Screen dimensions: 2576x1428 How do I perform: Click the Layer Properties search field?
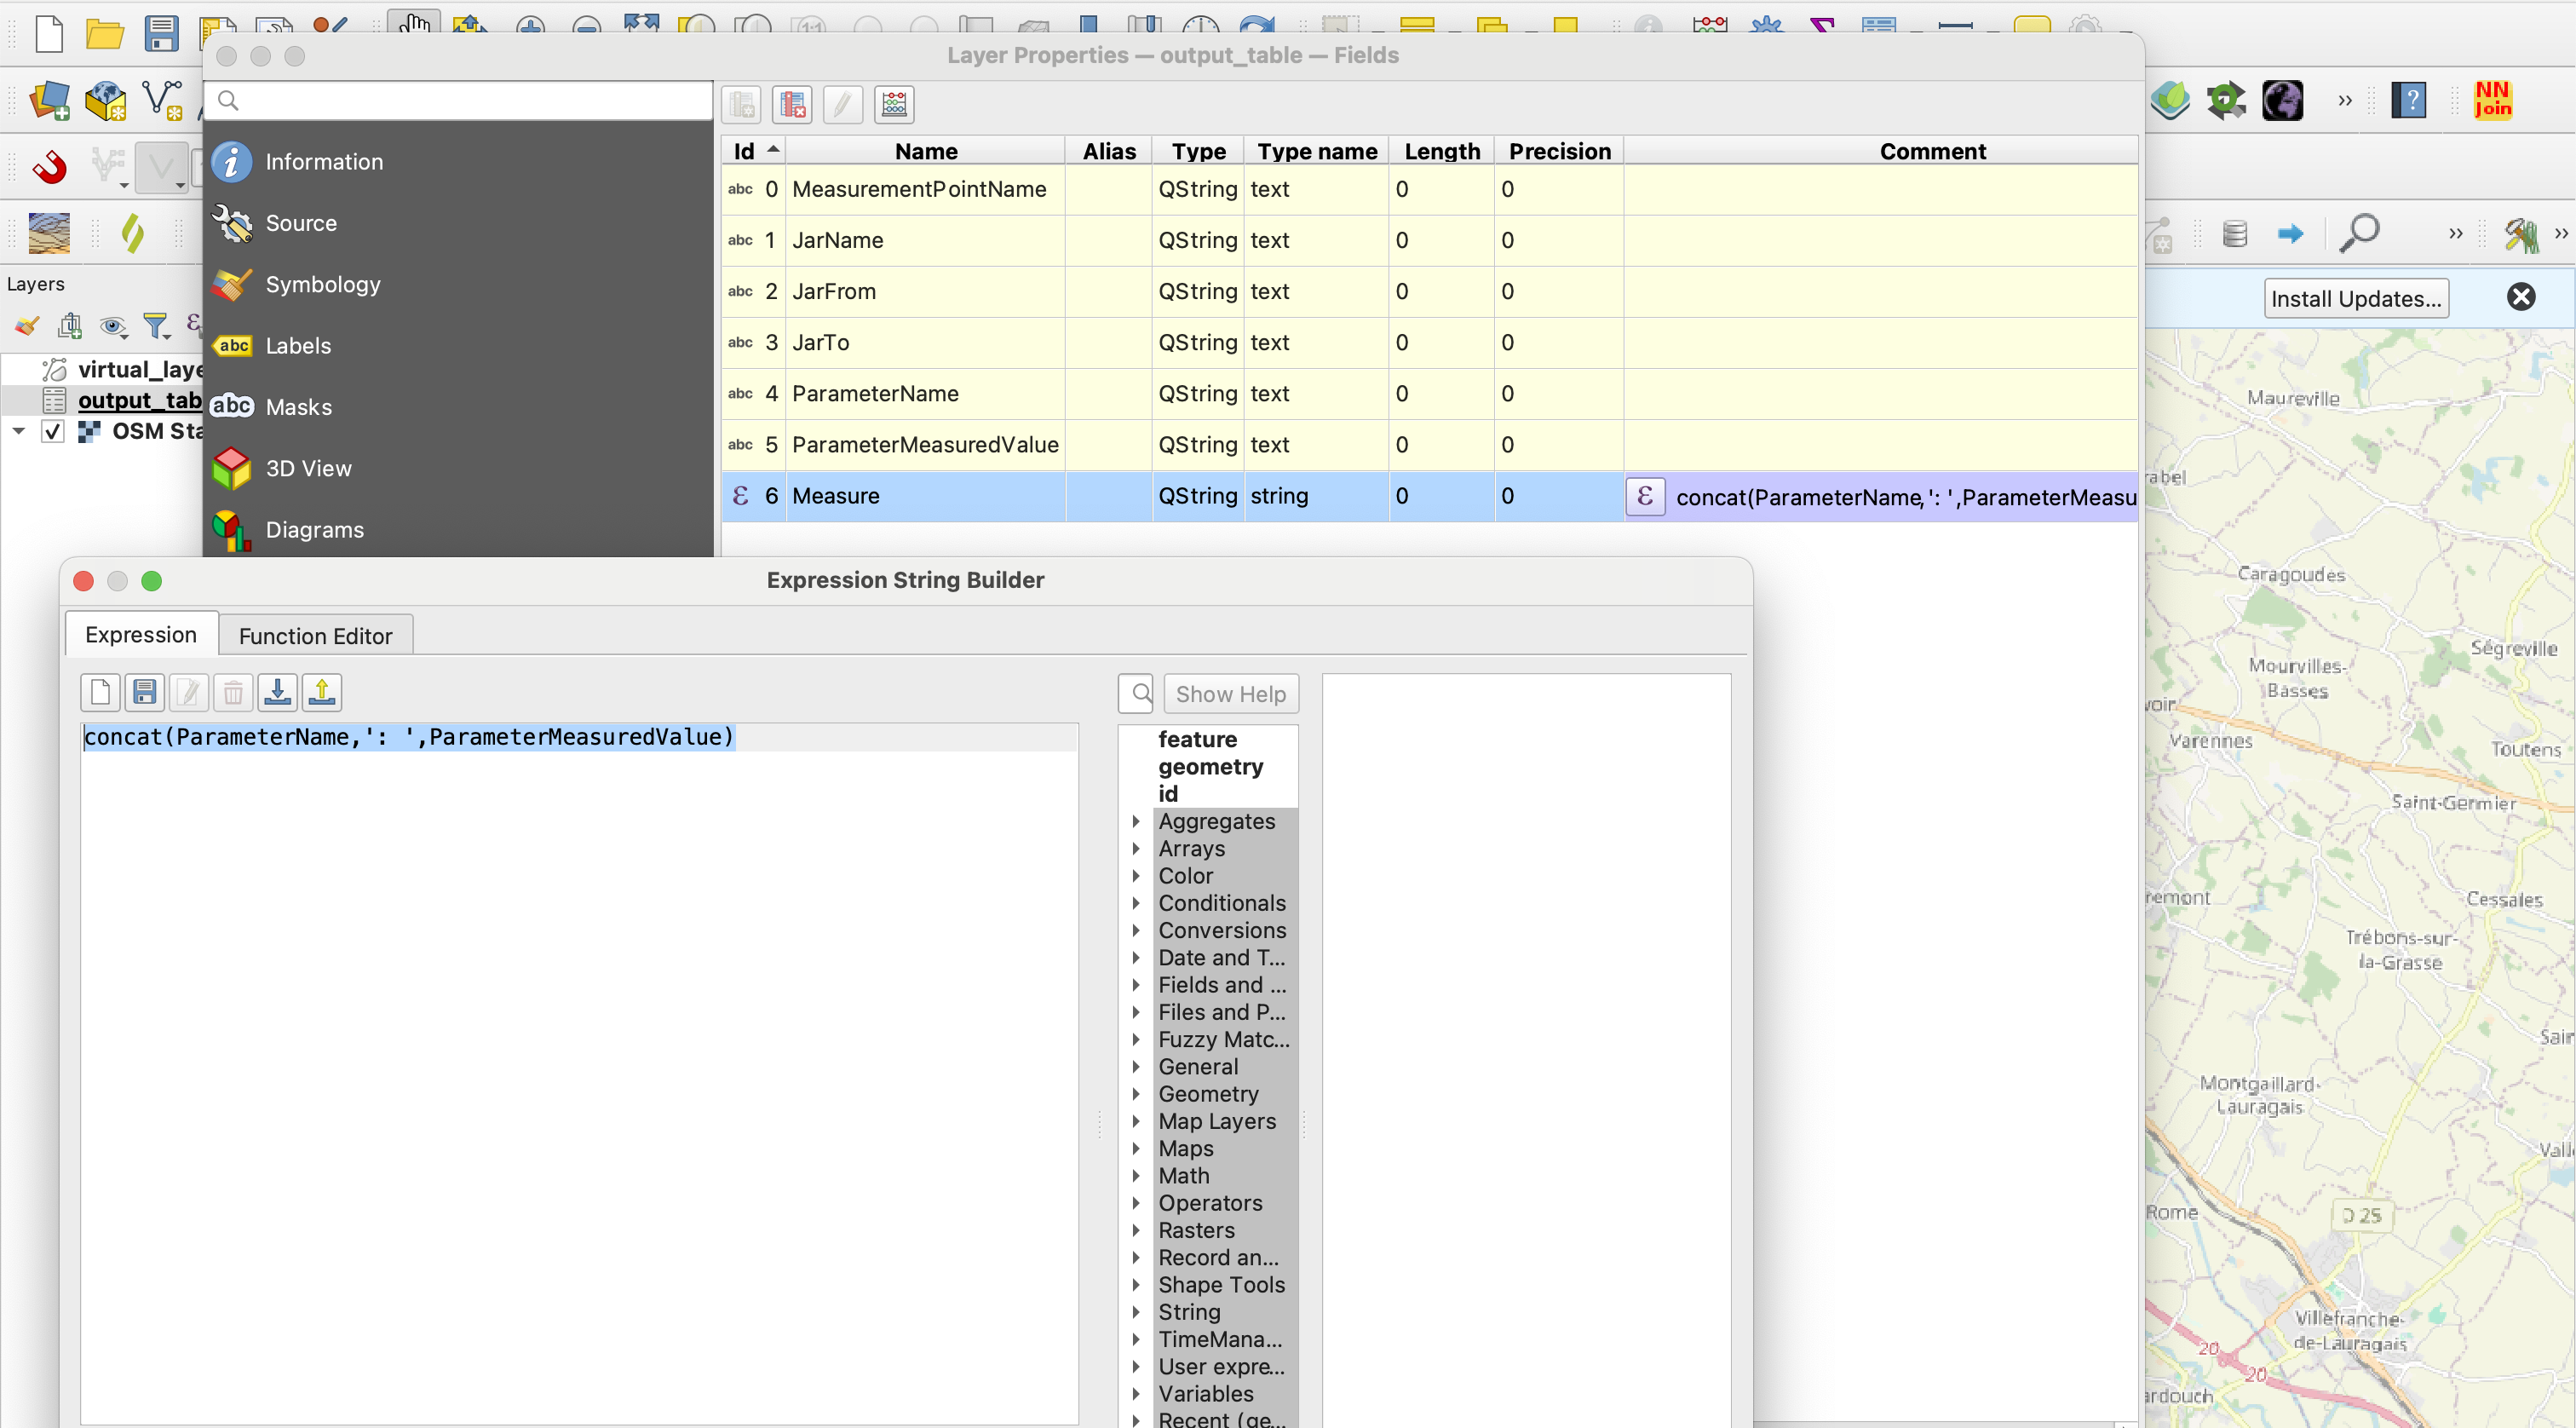click(458, 100)
